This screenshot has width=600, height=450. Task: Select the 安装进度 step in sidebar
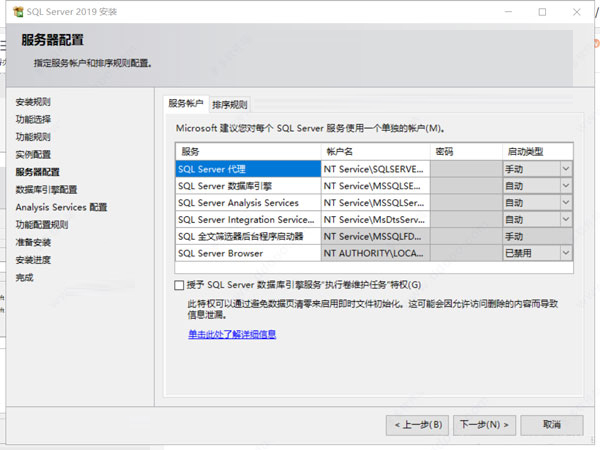coord(33,260)
